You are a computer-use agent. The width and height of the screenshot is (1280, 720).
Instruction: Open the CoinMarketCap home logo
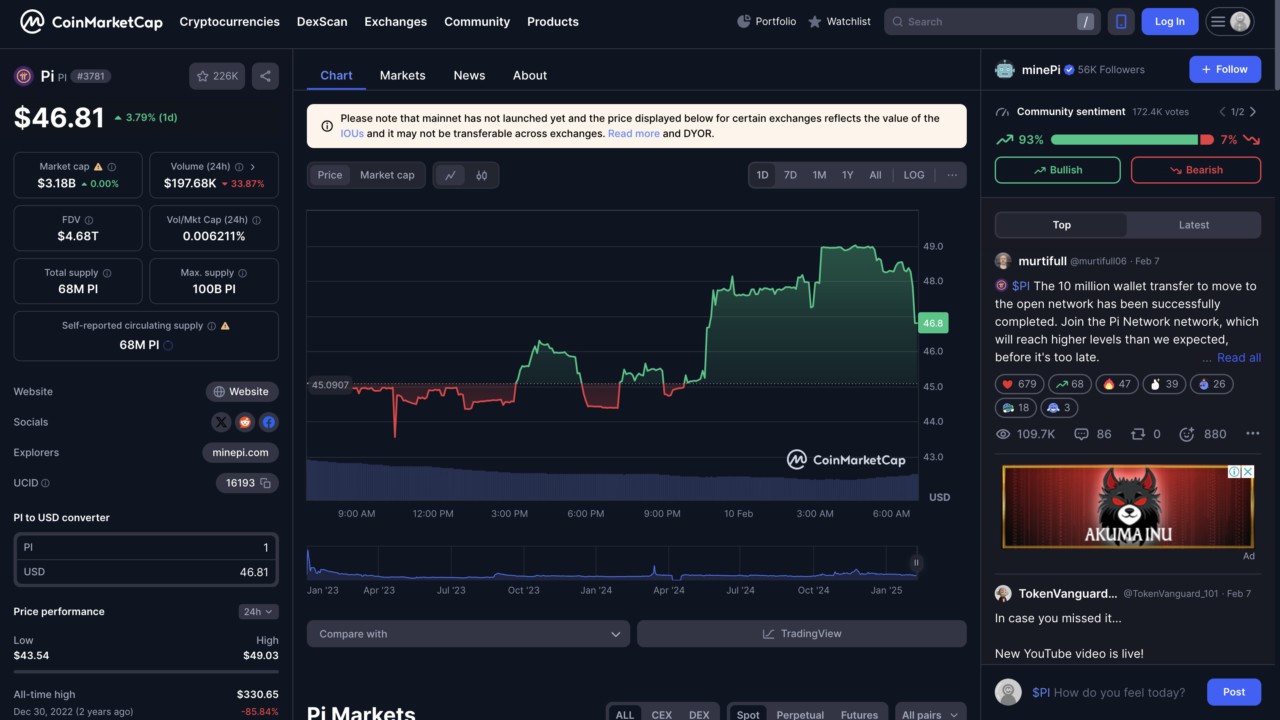[x=91, y=21]
